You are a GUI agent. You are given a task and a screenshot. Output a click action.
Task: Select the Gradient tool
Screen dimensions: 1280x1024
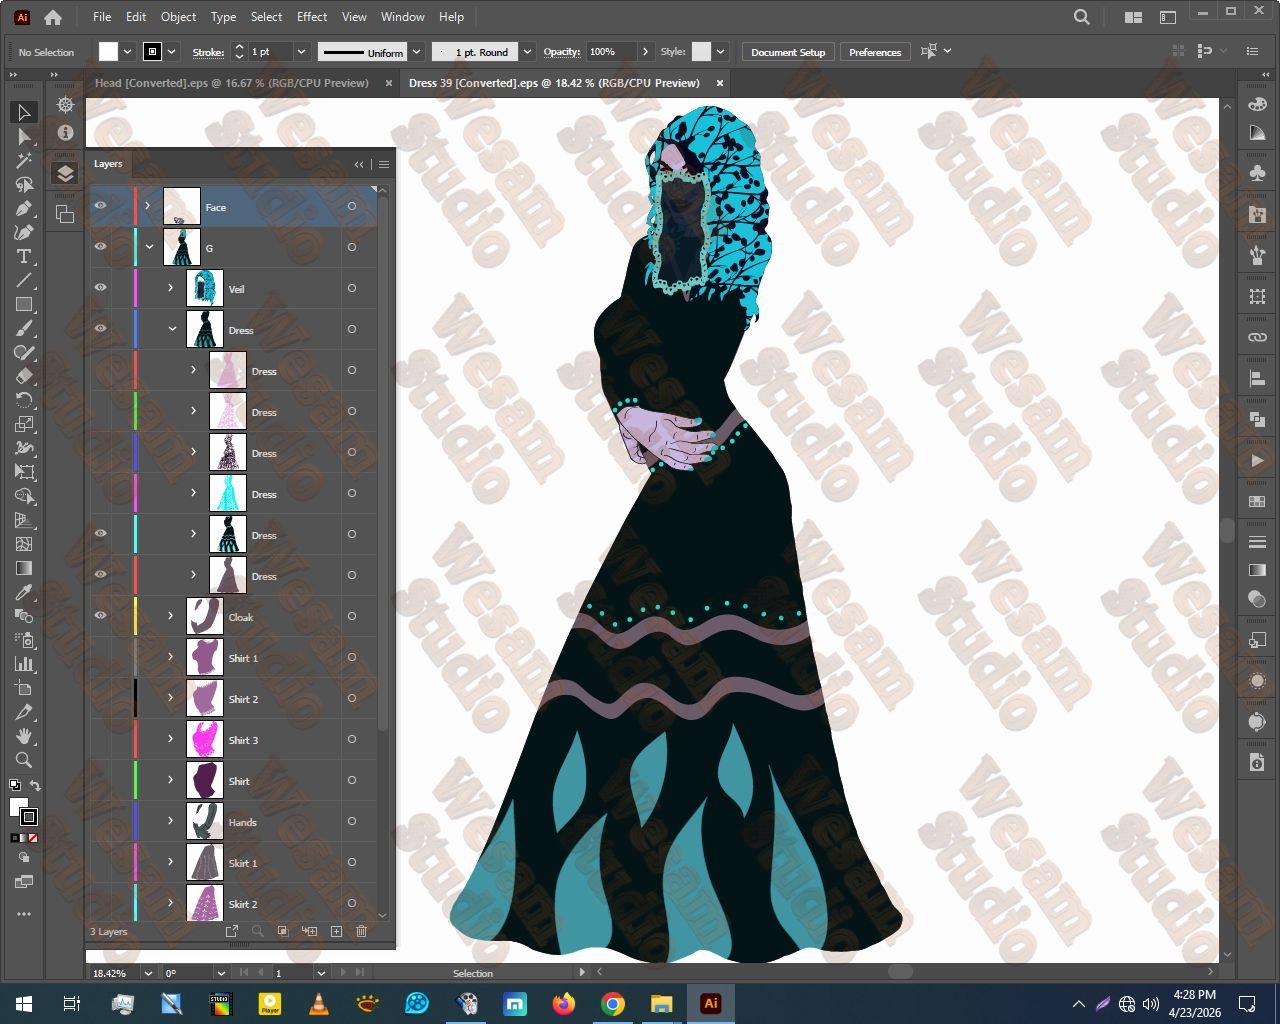25,568
